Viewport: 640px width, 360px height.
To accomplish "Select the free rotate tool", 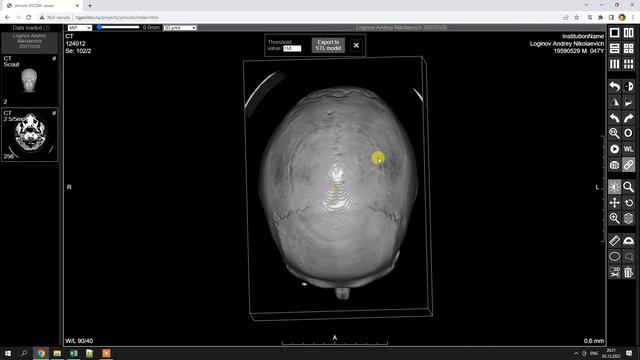I will coord(629,202).
